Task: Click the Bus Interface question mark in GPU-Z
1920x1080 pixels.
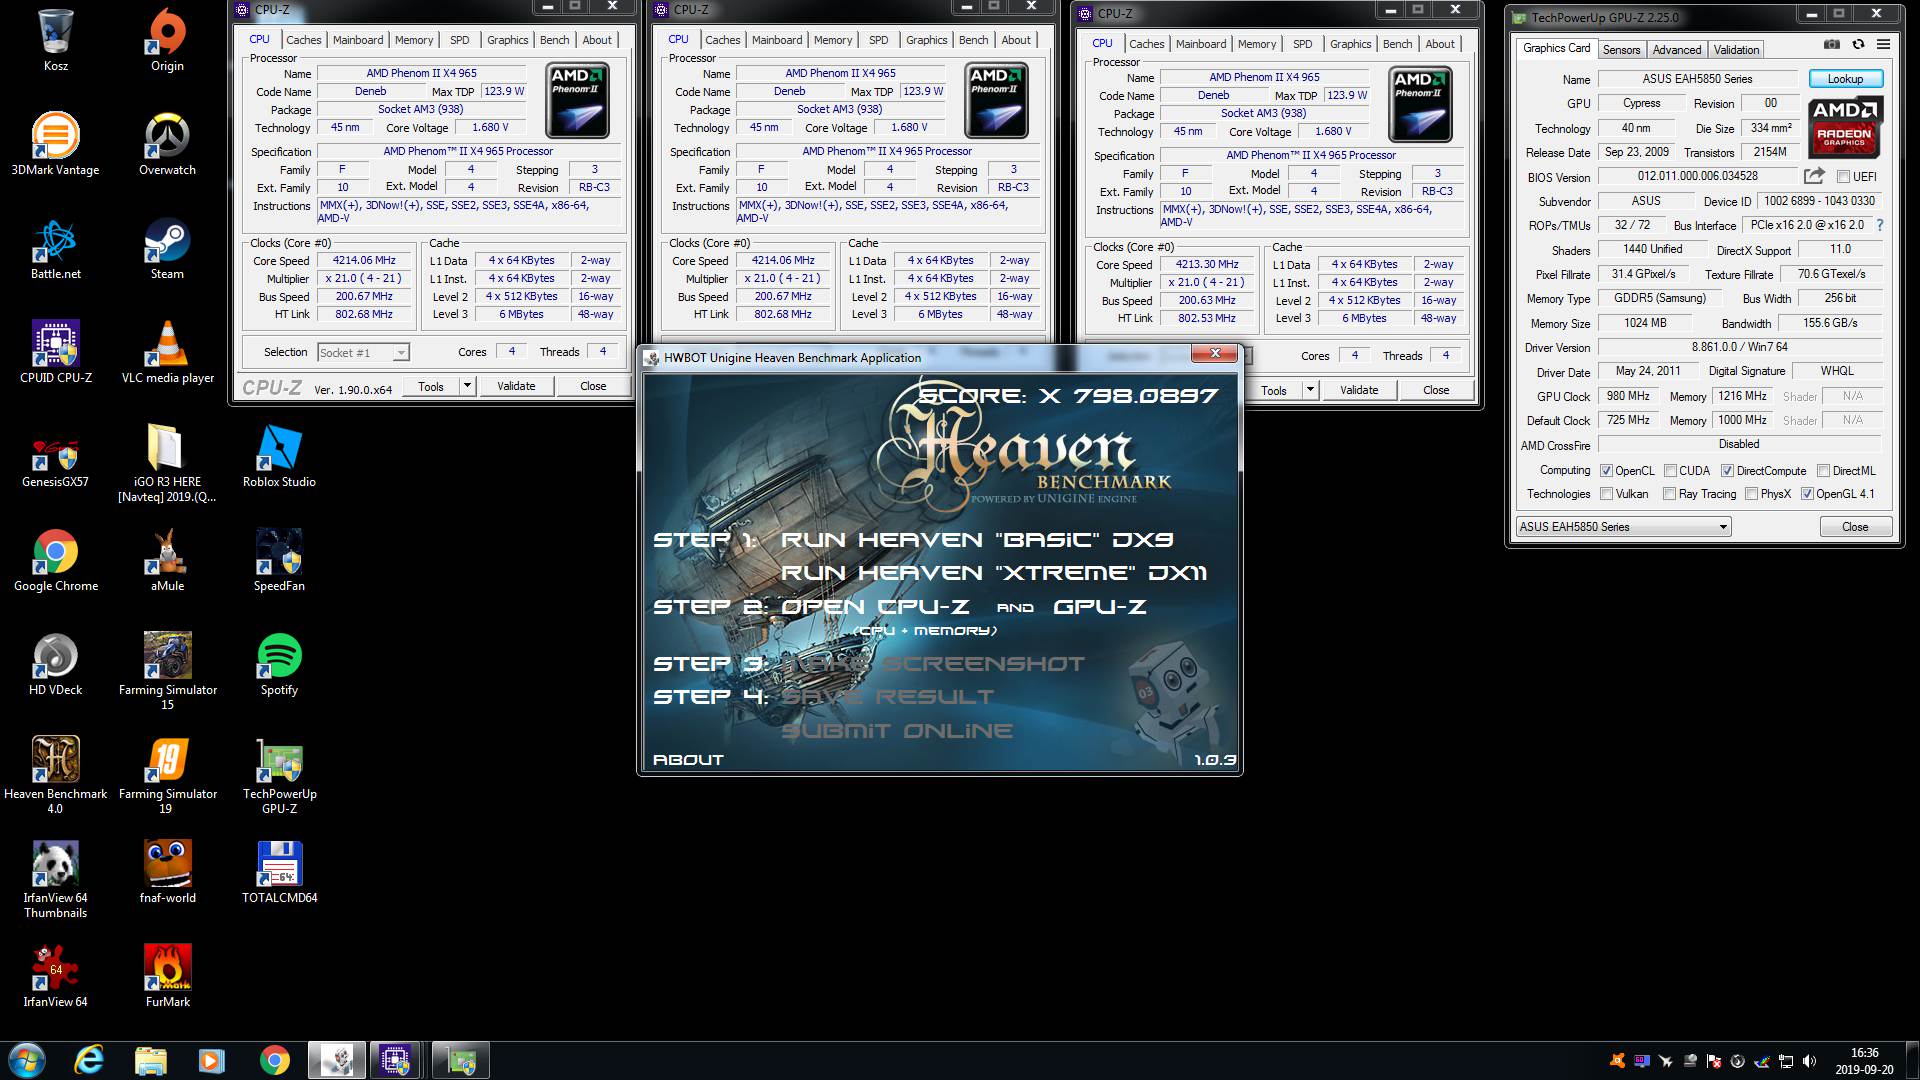Action: click(x=1880, y=225)
